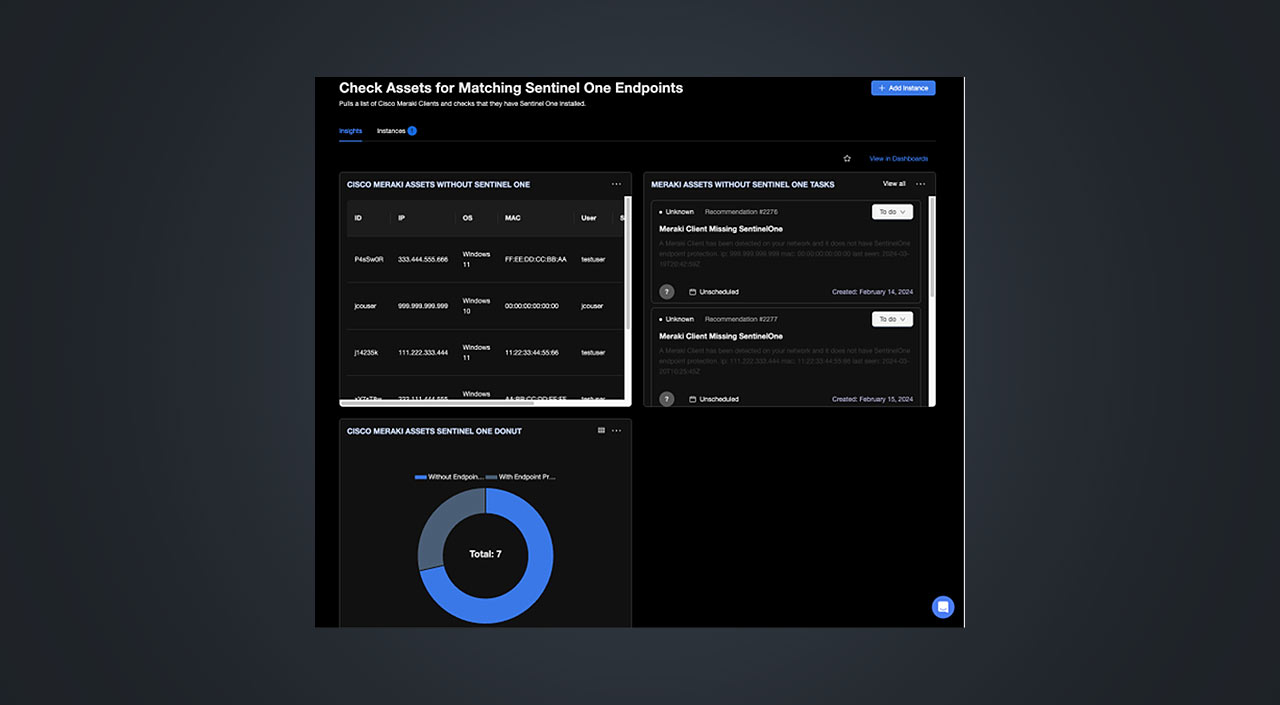Open To do dropdown for Recommendation #2276
This screenshot has width=1280, height=705.
[892, 212]
